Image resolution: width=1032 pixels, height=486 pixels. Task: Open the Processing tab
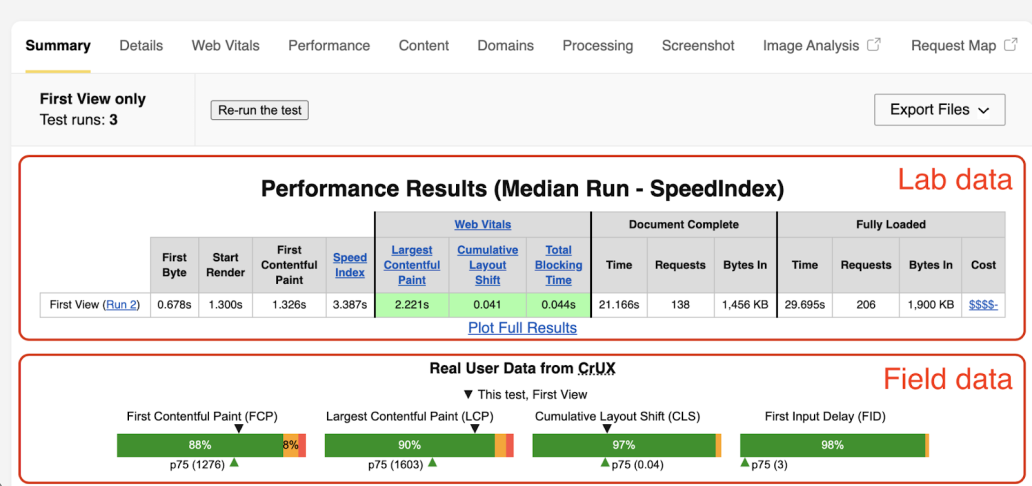point(598,45)
